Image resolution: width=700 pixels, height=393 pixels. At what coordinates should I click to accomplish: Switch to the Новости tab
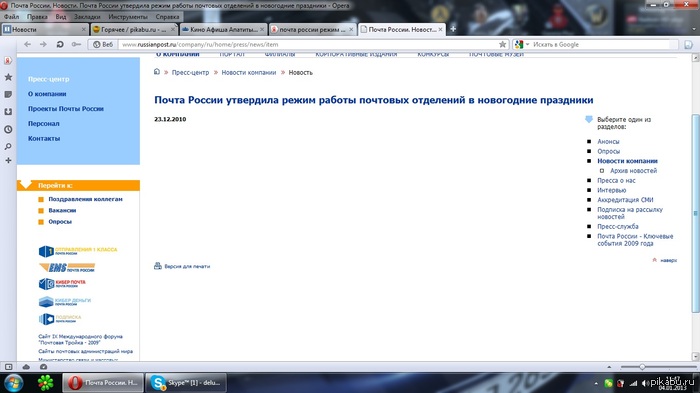[44, 29]
